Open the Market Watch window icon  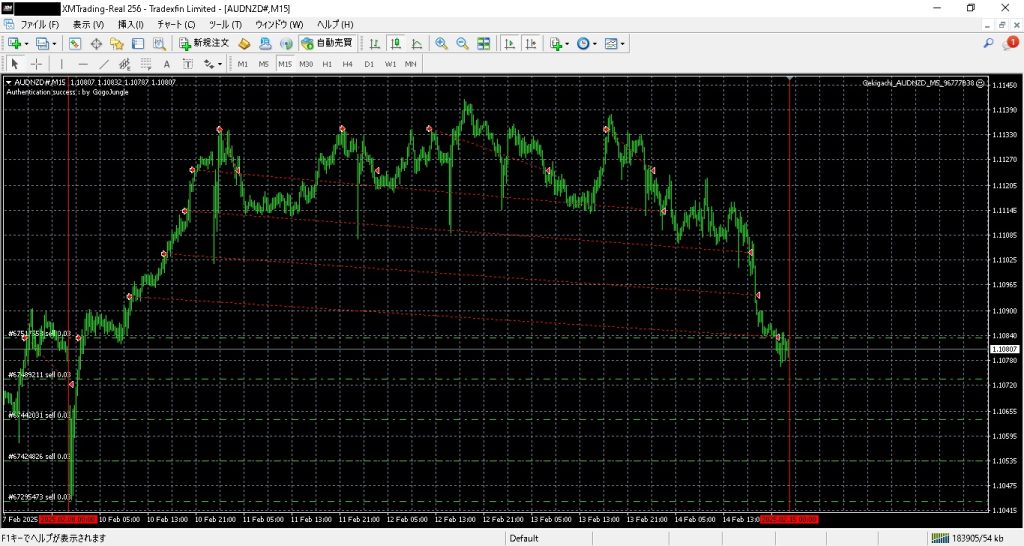coord(76,44)
